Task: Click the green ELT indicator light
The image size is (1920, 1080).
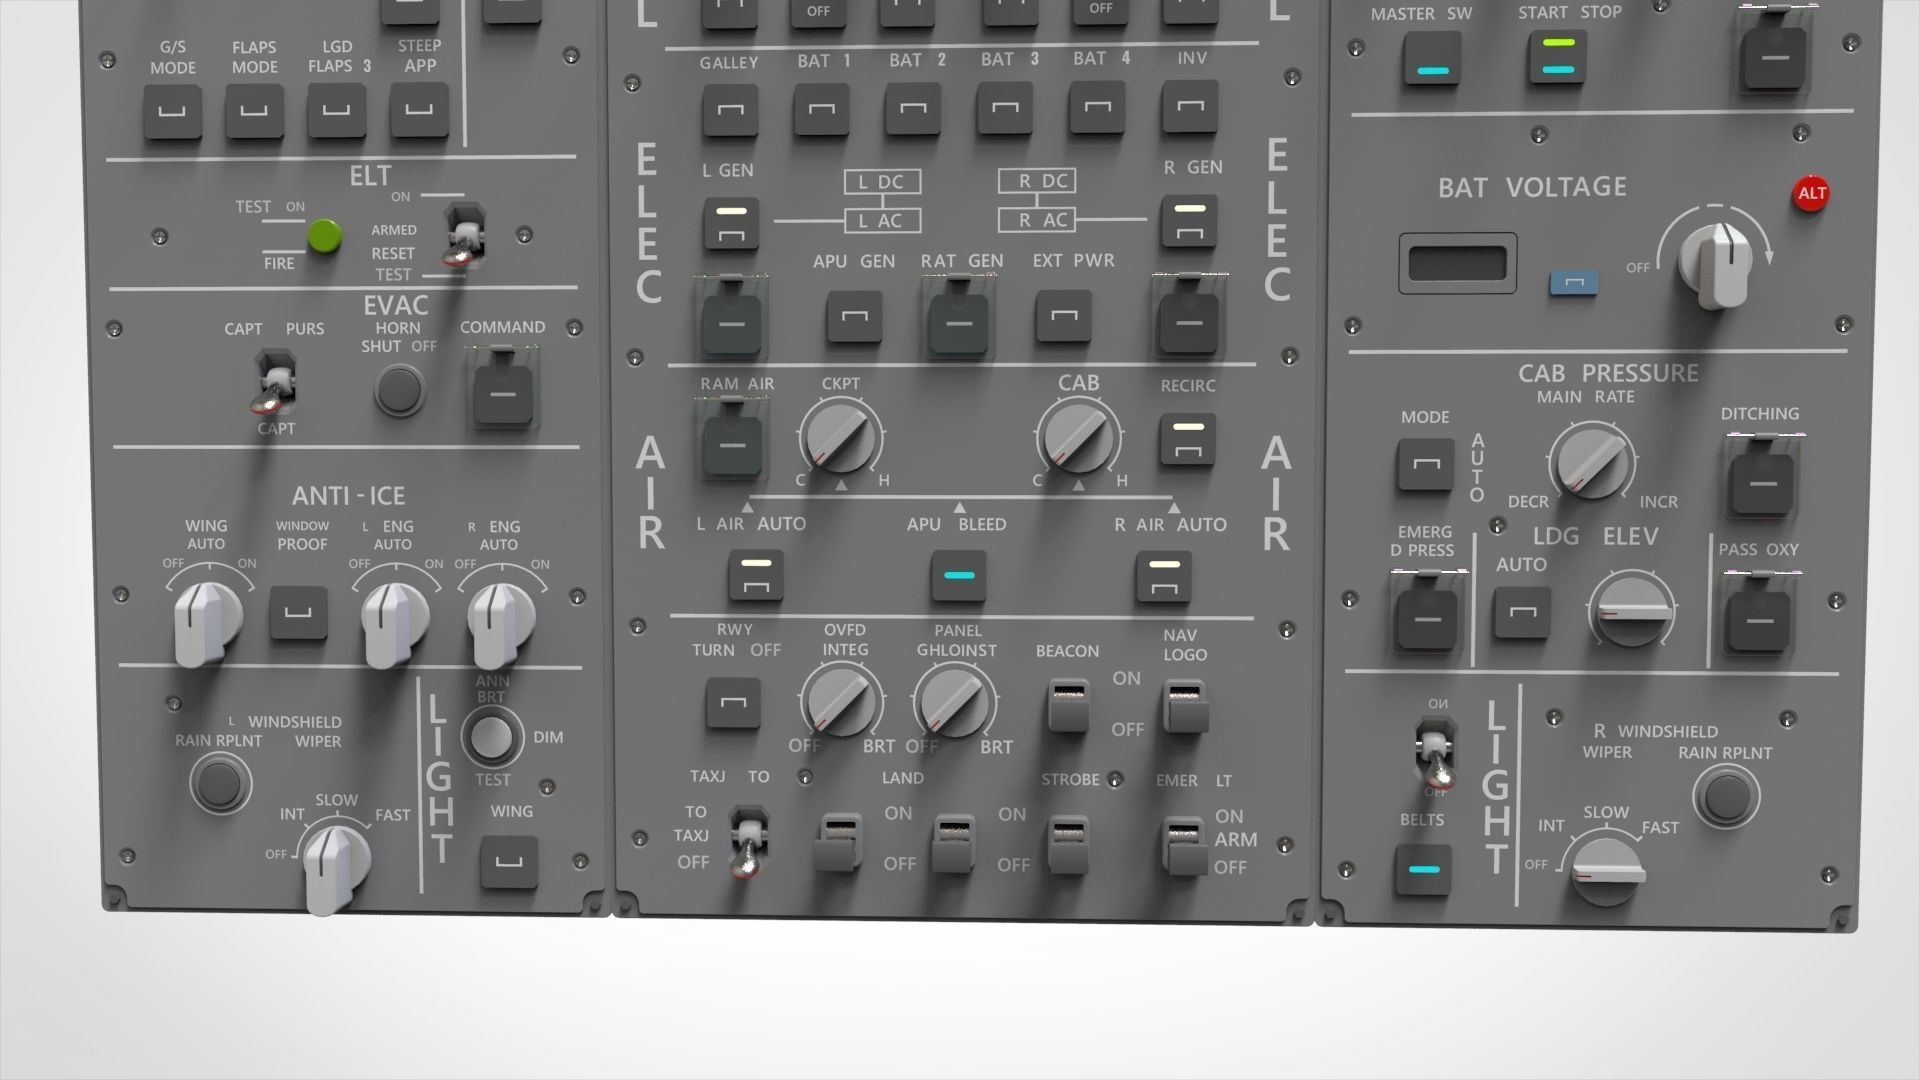Action: click(324, 237)
